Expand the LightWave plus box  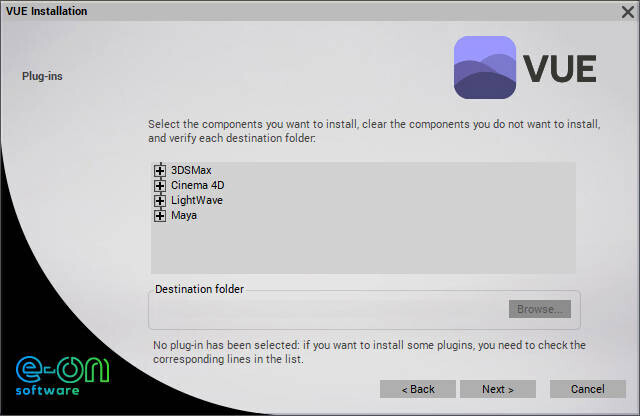coord(159,201)
